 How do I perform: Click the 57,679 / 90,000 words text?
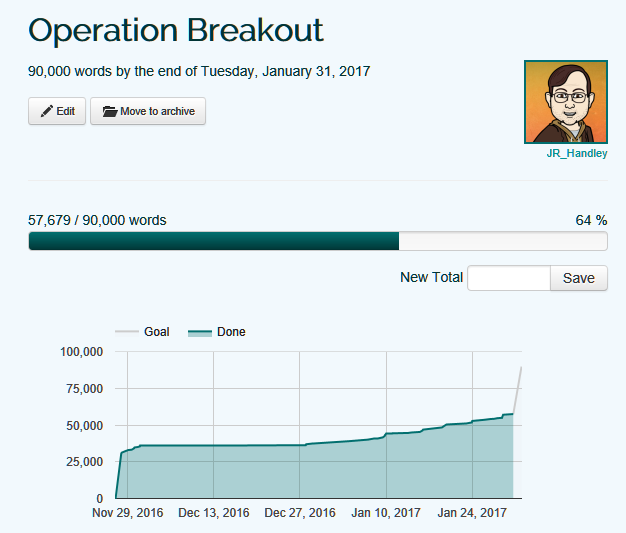pos(97,220)
